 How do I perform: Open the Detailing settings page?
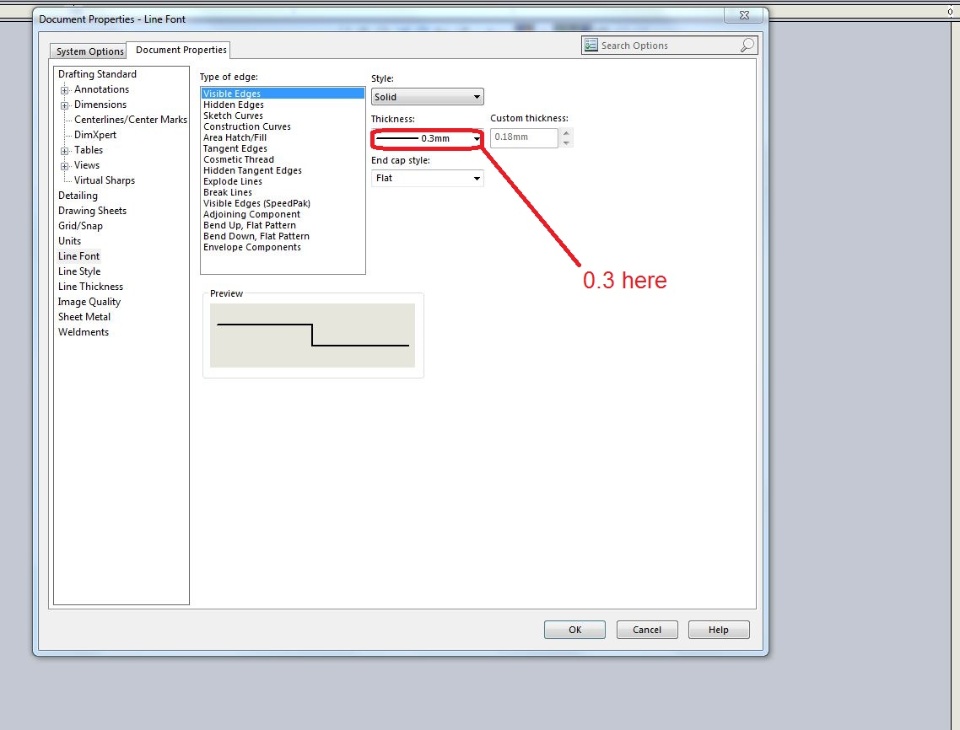tap(78, 195)
